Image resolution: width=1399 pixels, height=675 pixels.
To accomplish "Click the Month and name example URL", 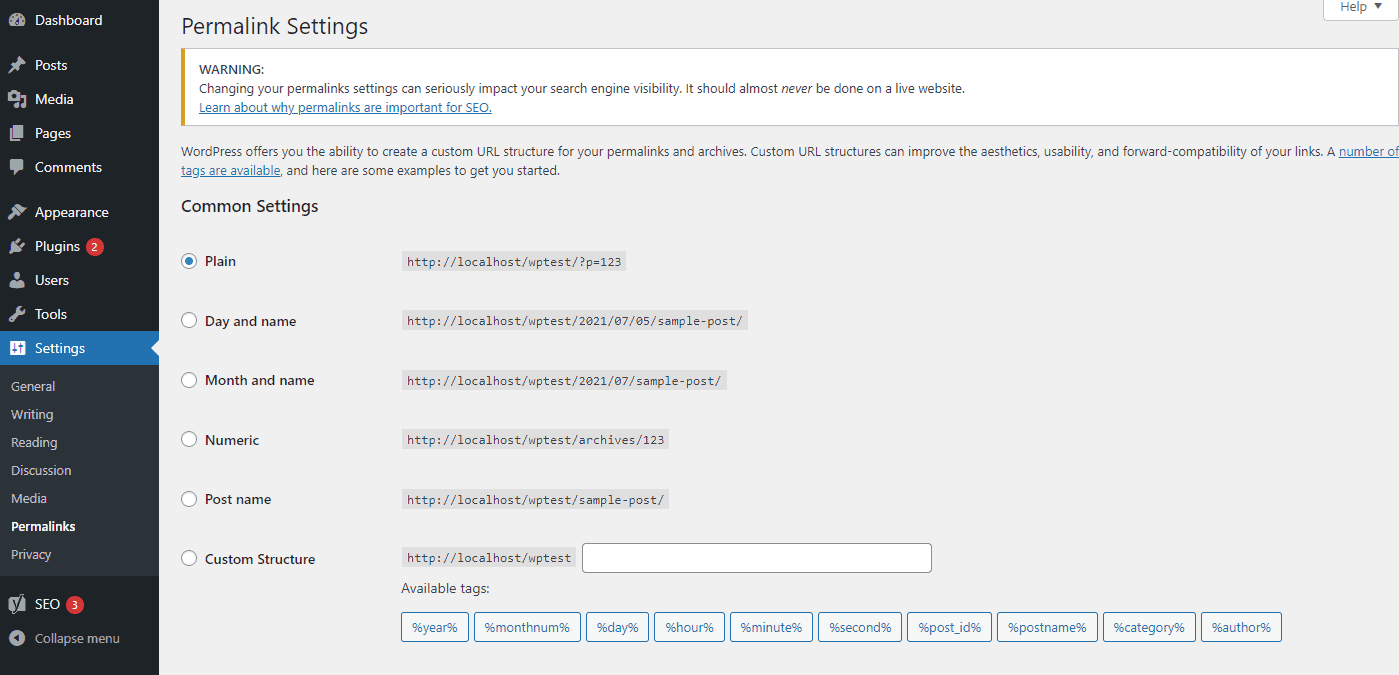I will point(564,381).
